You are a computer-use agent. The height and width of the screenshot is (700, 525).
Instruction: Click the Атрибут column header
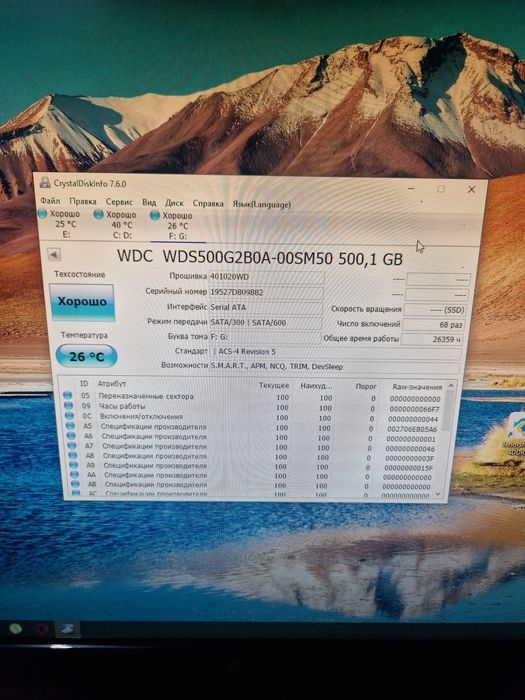[112, 383]
